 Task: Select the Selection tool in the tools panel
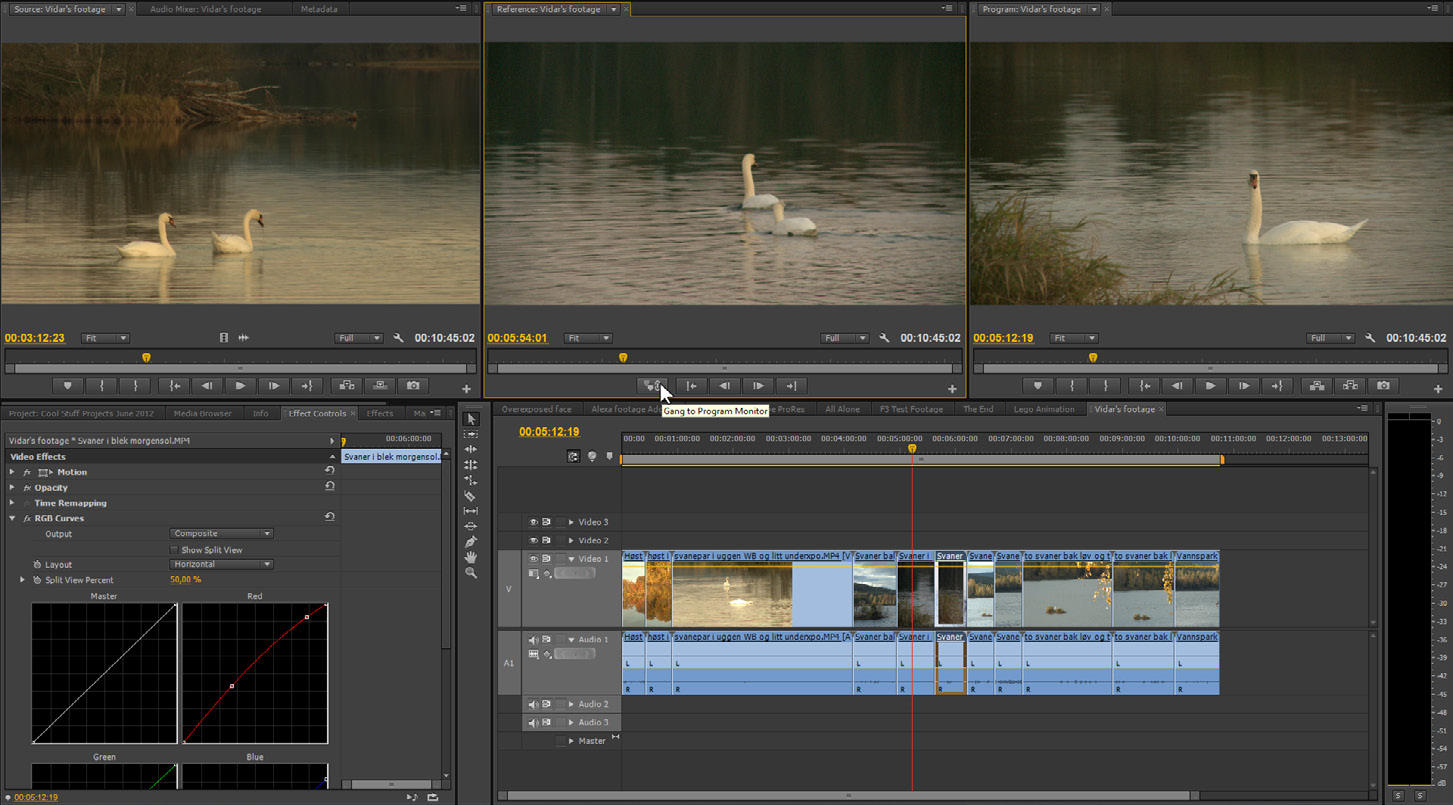pyautogui.click(x=471, y=419)
